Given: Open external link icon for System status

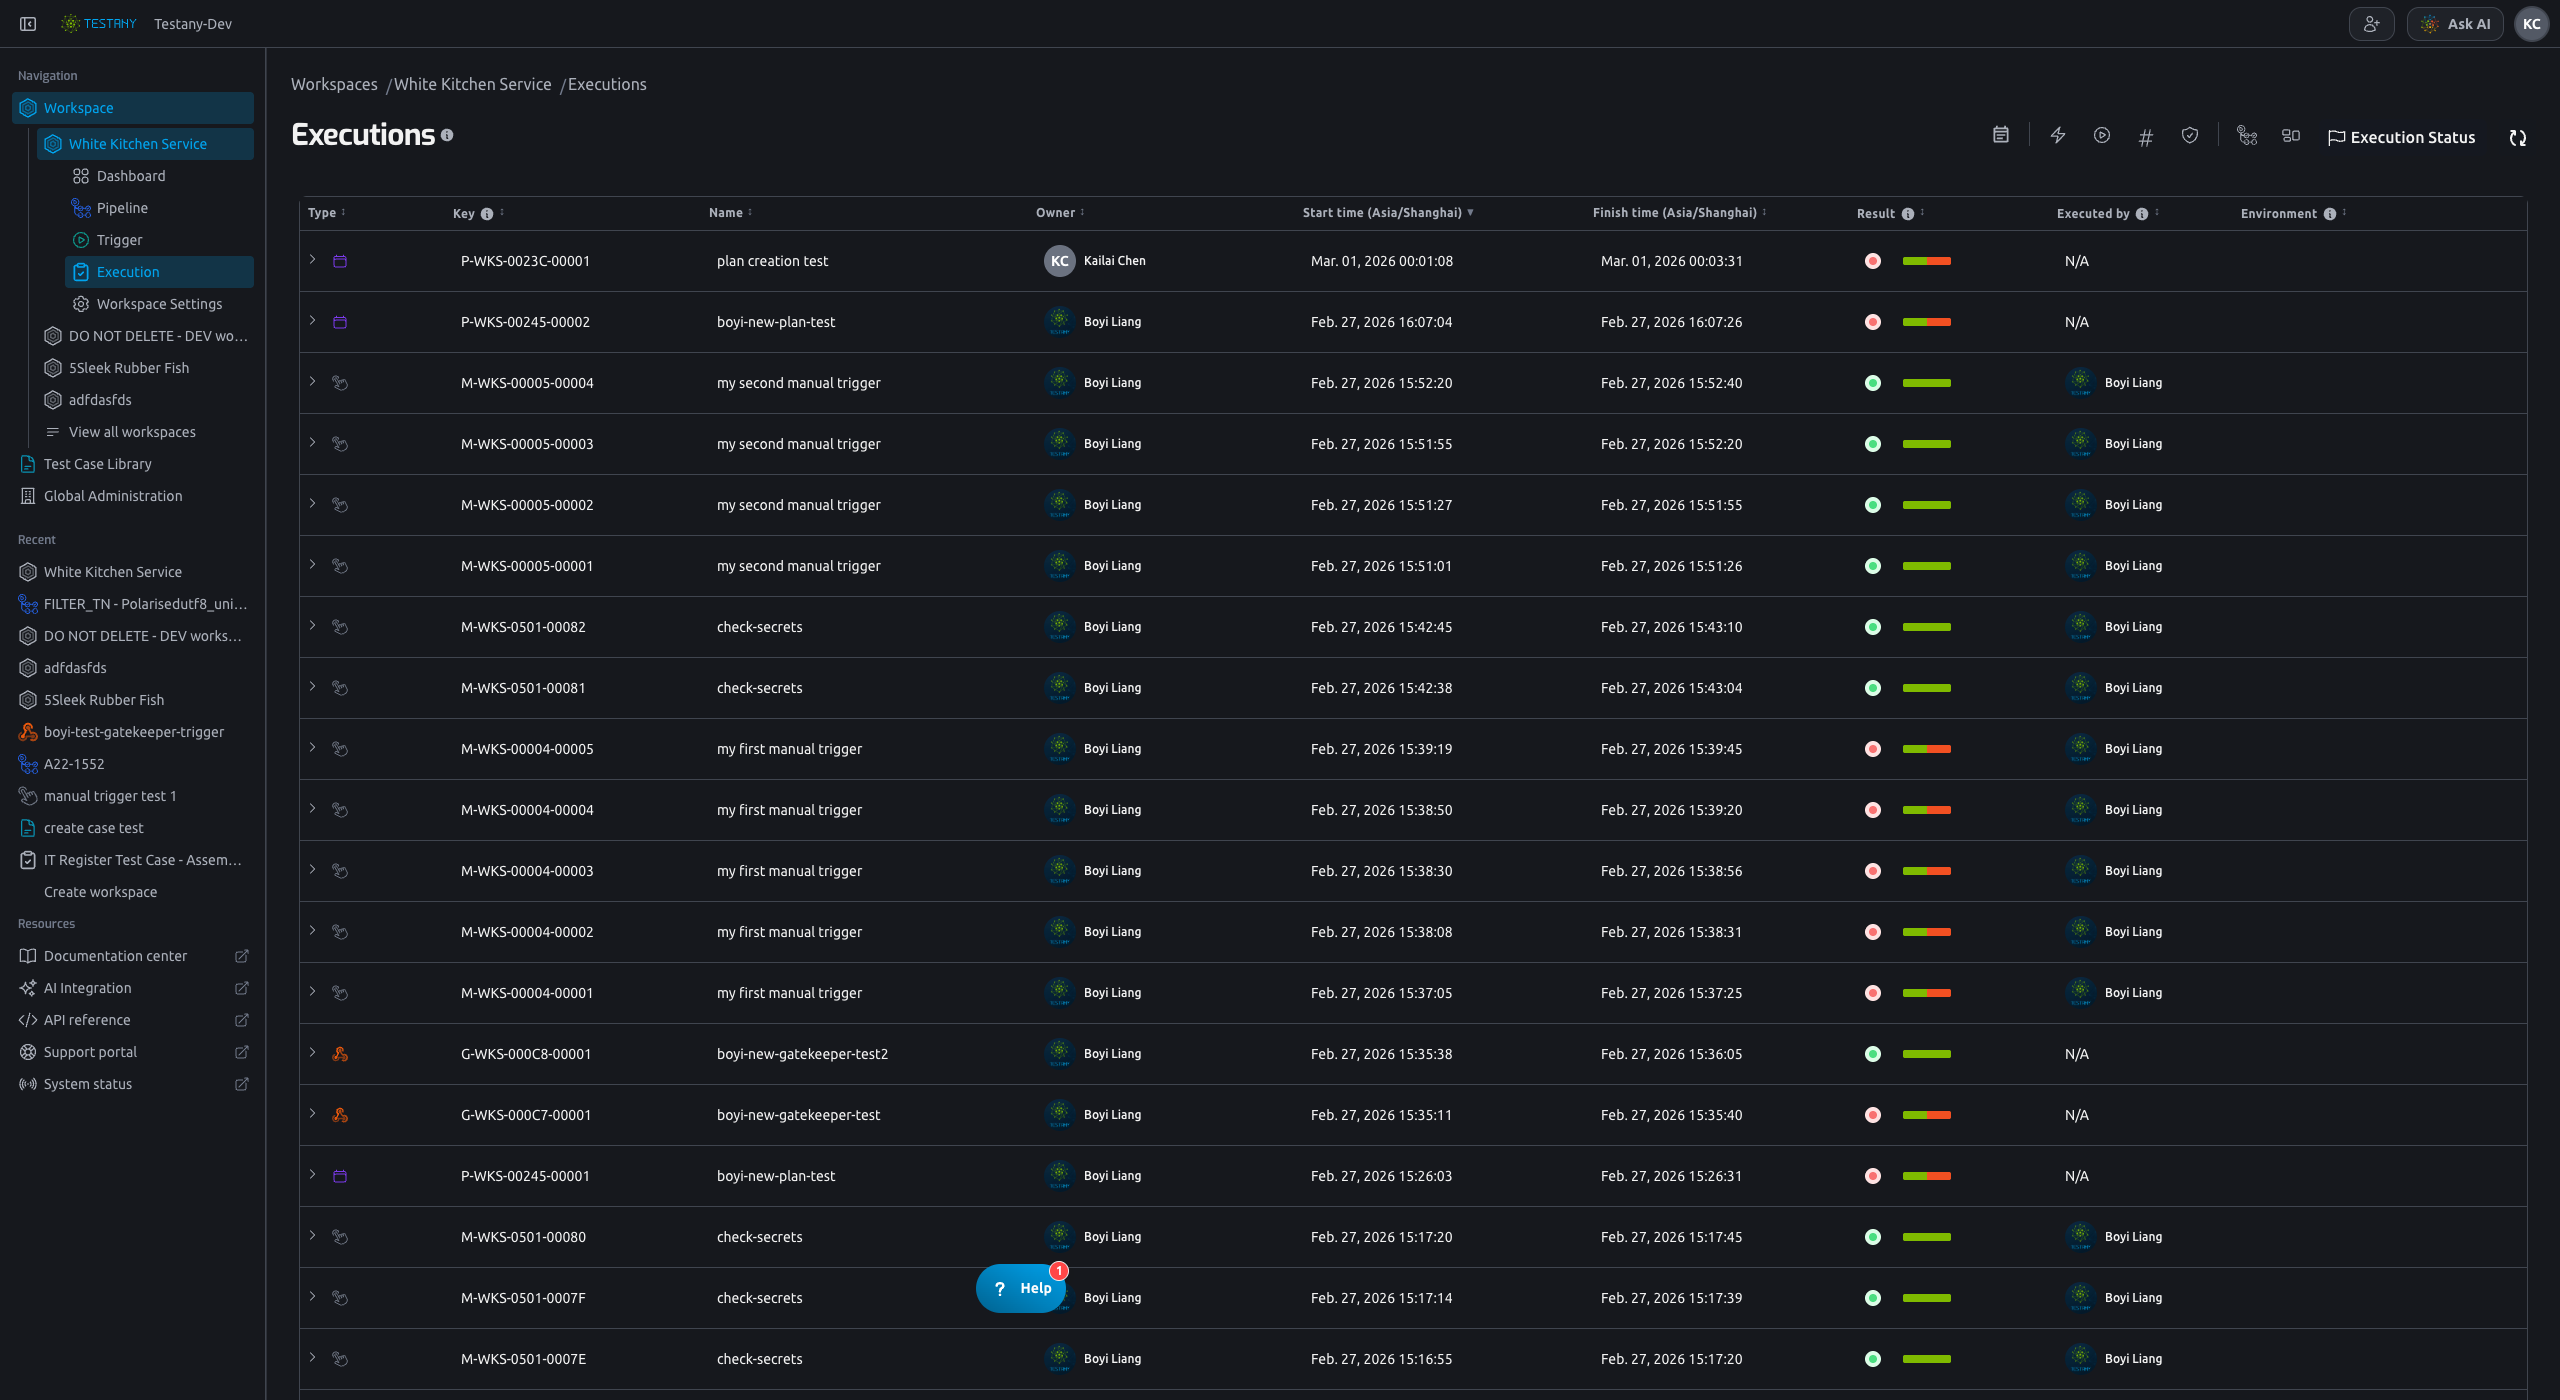Looking at the screenshot, I should (241, 1084).
